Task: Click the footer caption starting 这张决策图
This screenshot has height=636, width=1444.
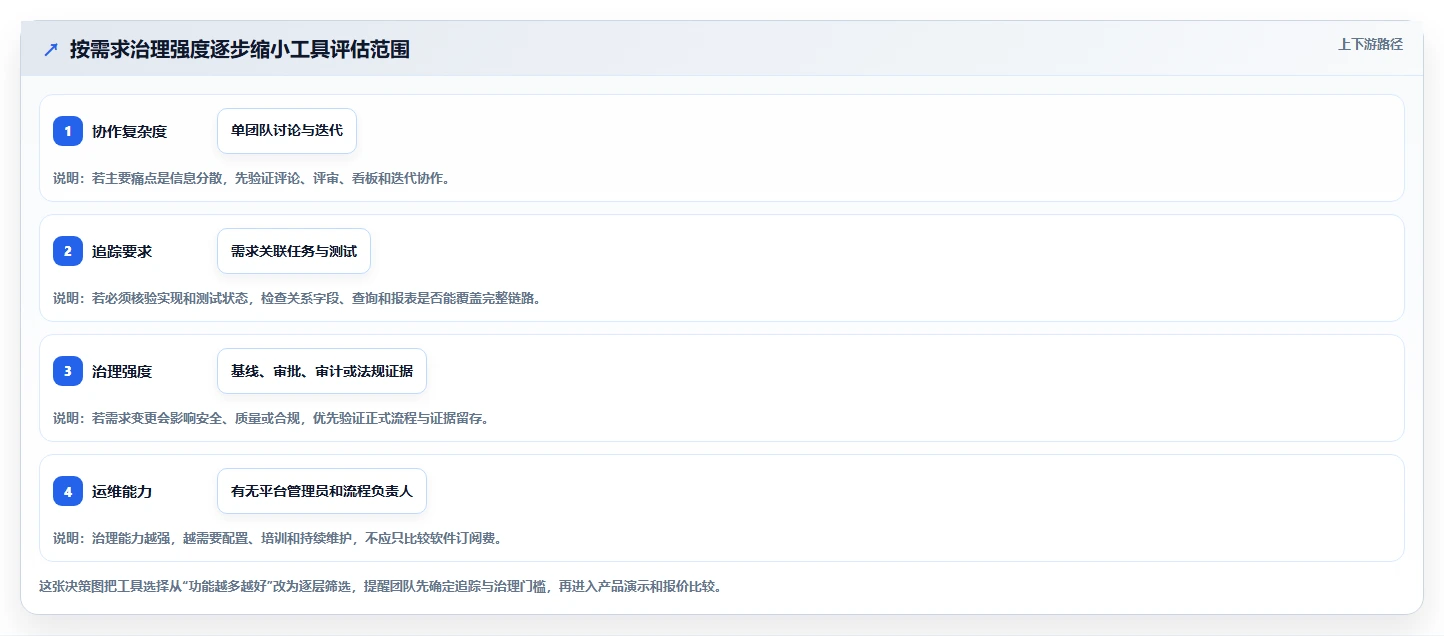Action: tap(380, 586)
